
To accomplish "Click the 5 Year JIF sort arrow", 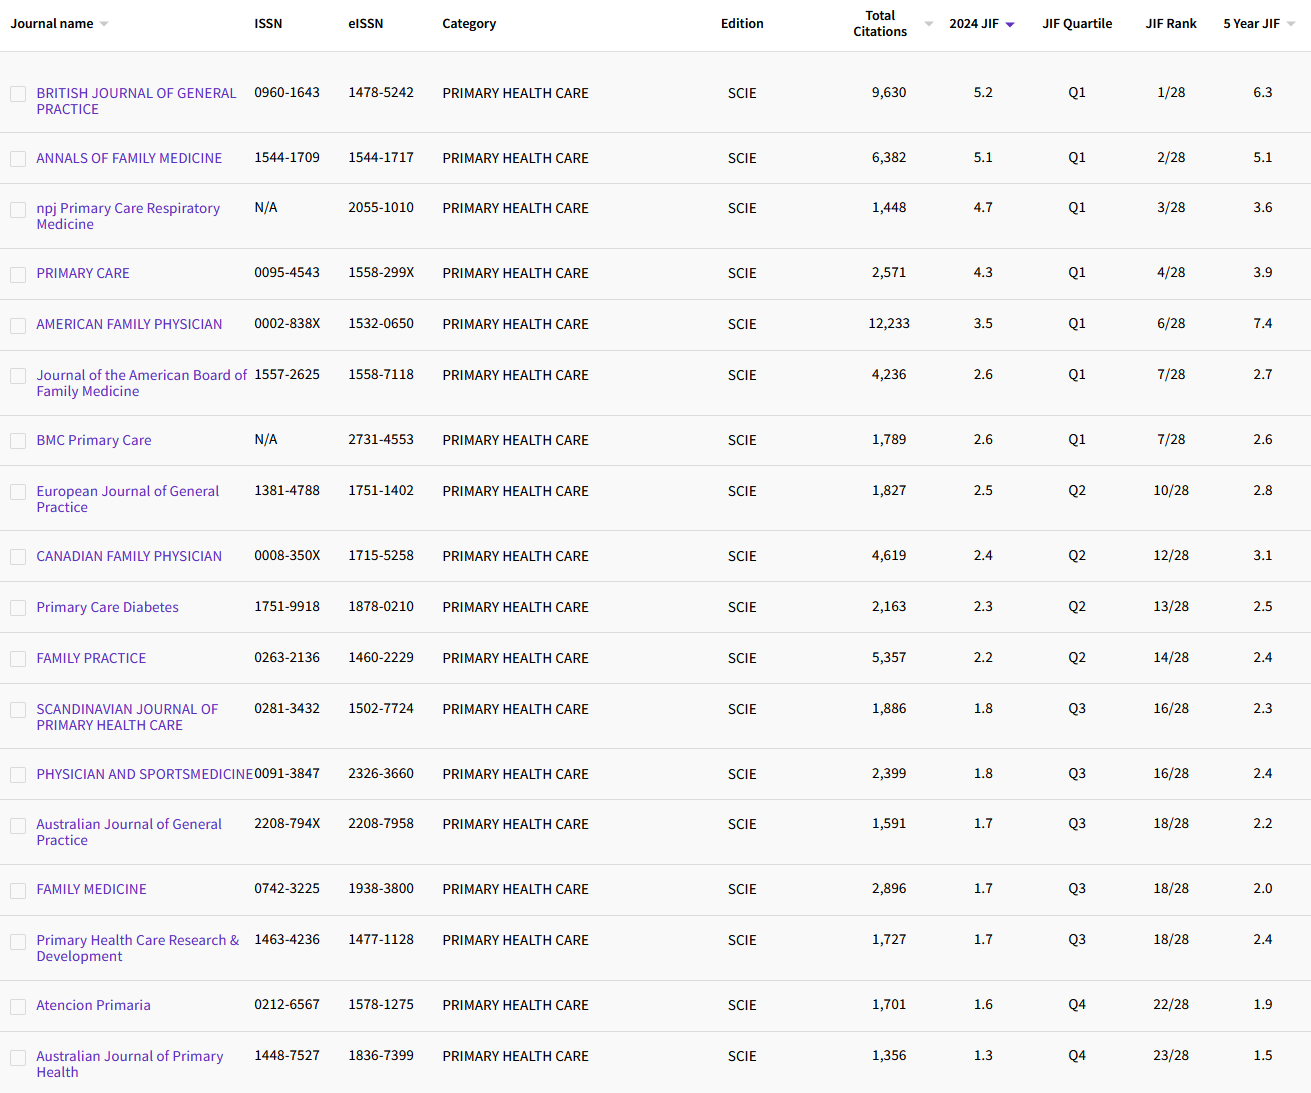I will point(1290,22).
